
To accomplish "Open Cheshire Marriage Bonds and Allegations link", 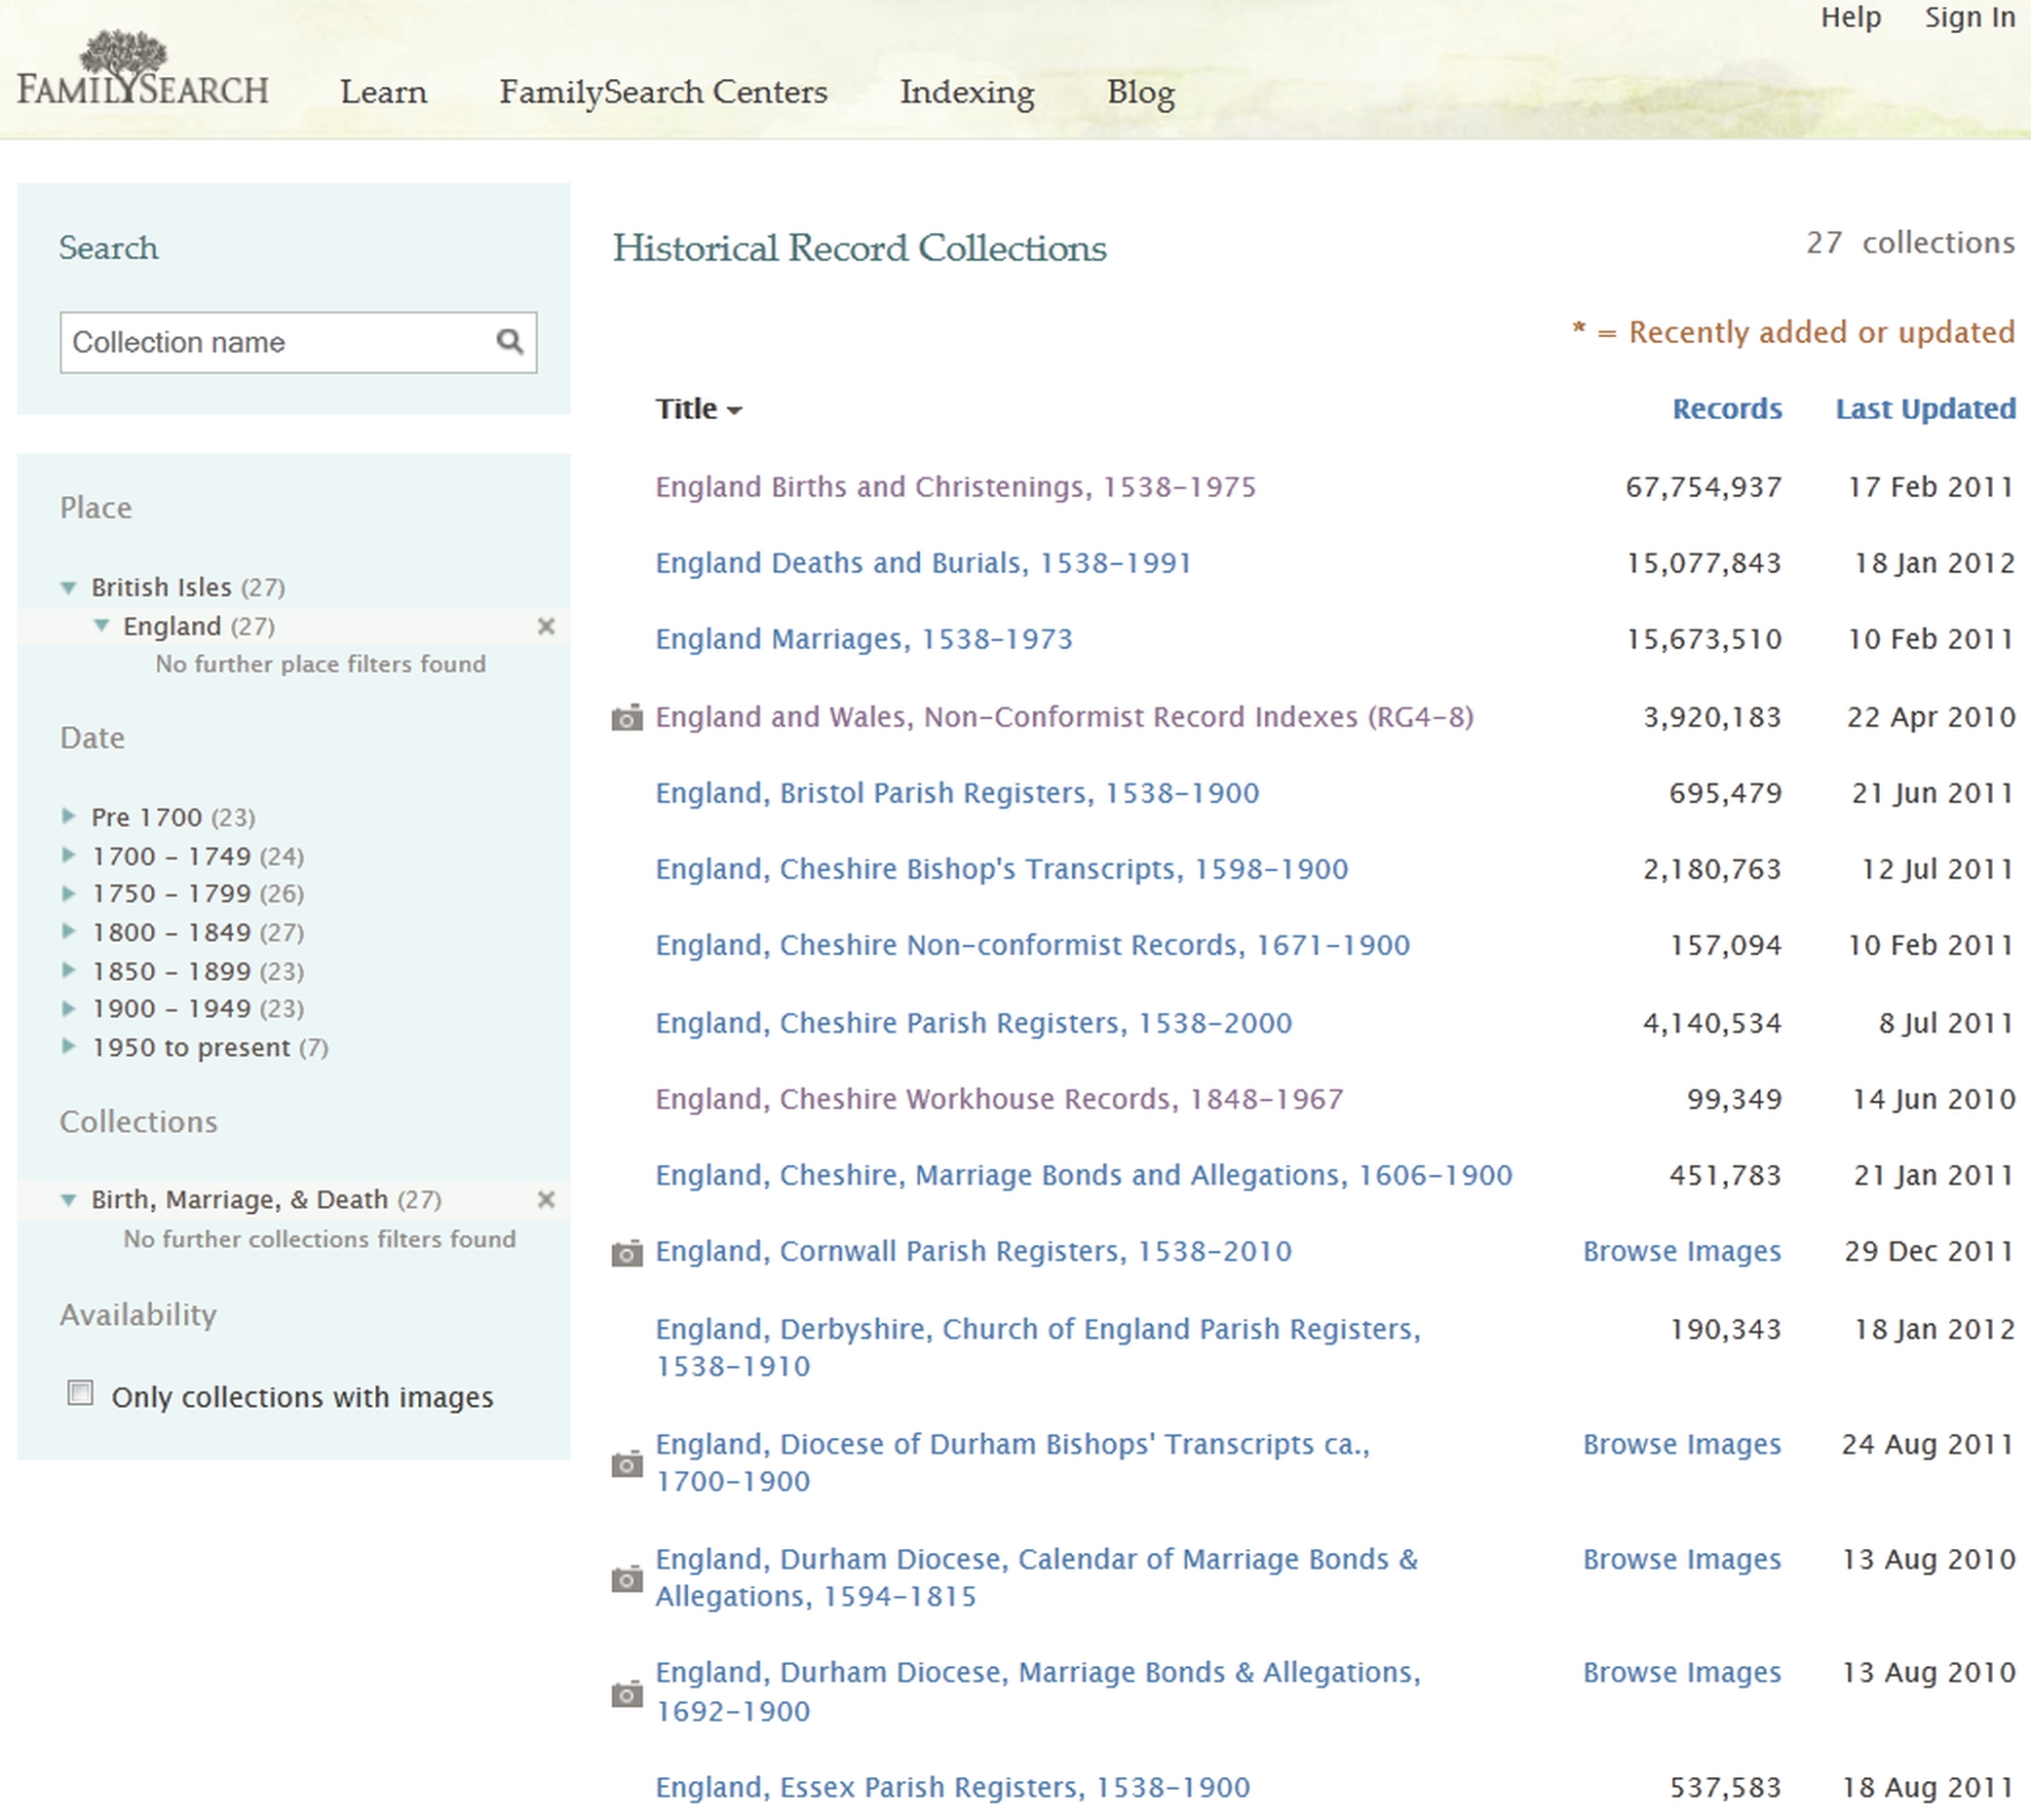I will (x=1084, y=1175).
